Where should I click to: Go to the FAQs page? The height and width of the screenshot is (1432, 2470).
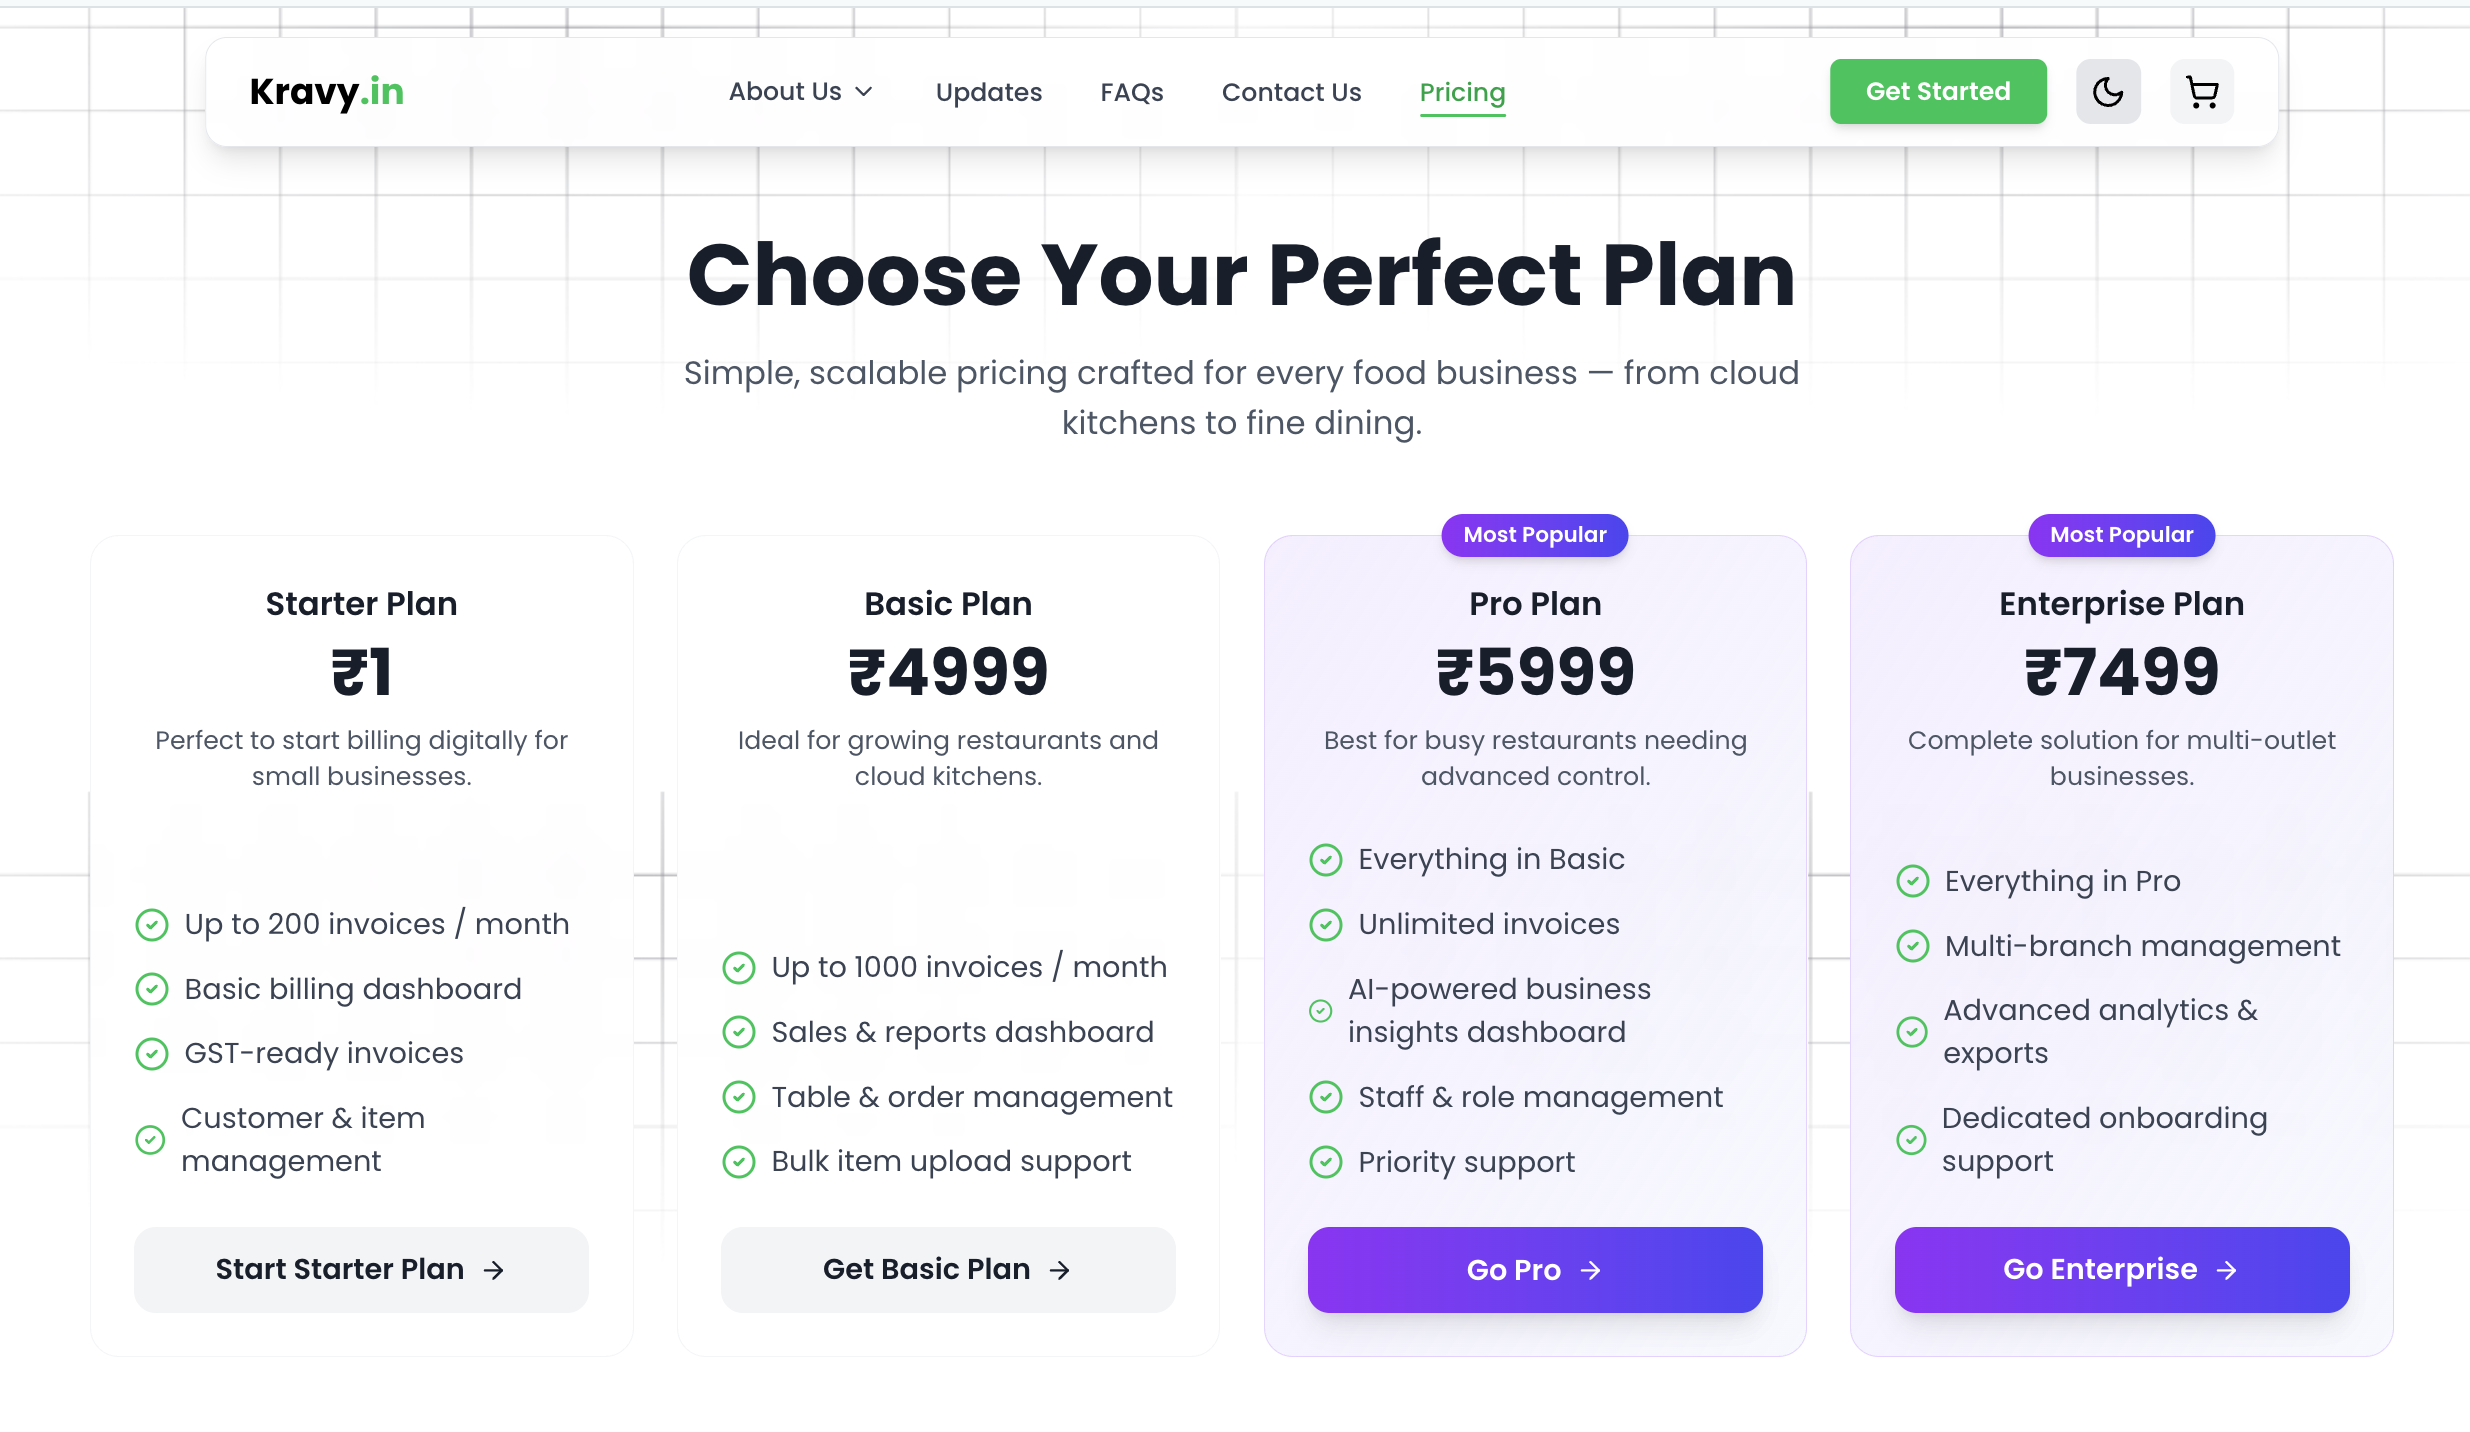coord(1131,92)
